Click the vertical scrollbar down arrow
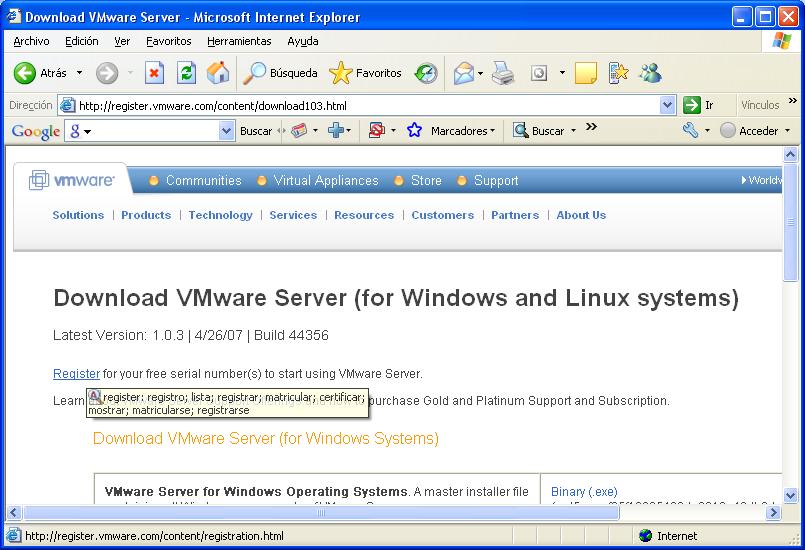 pyautogui.click(x=790, y=495)
